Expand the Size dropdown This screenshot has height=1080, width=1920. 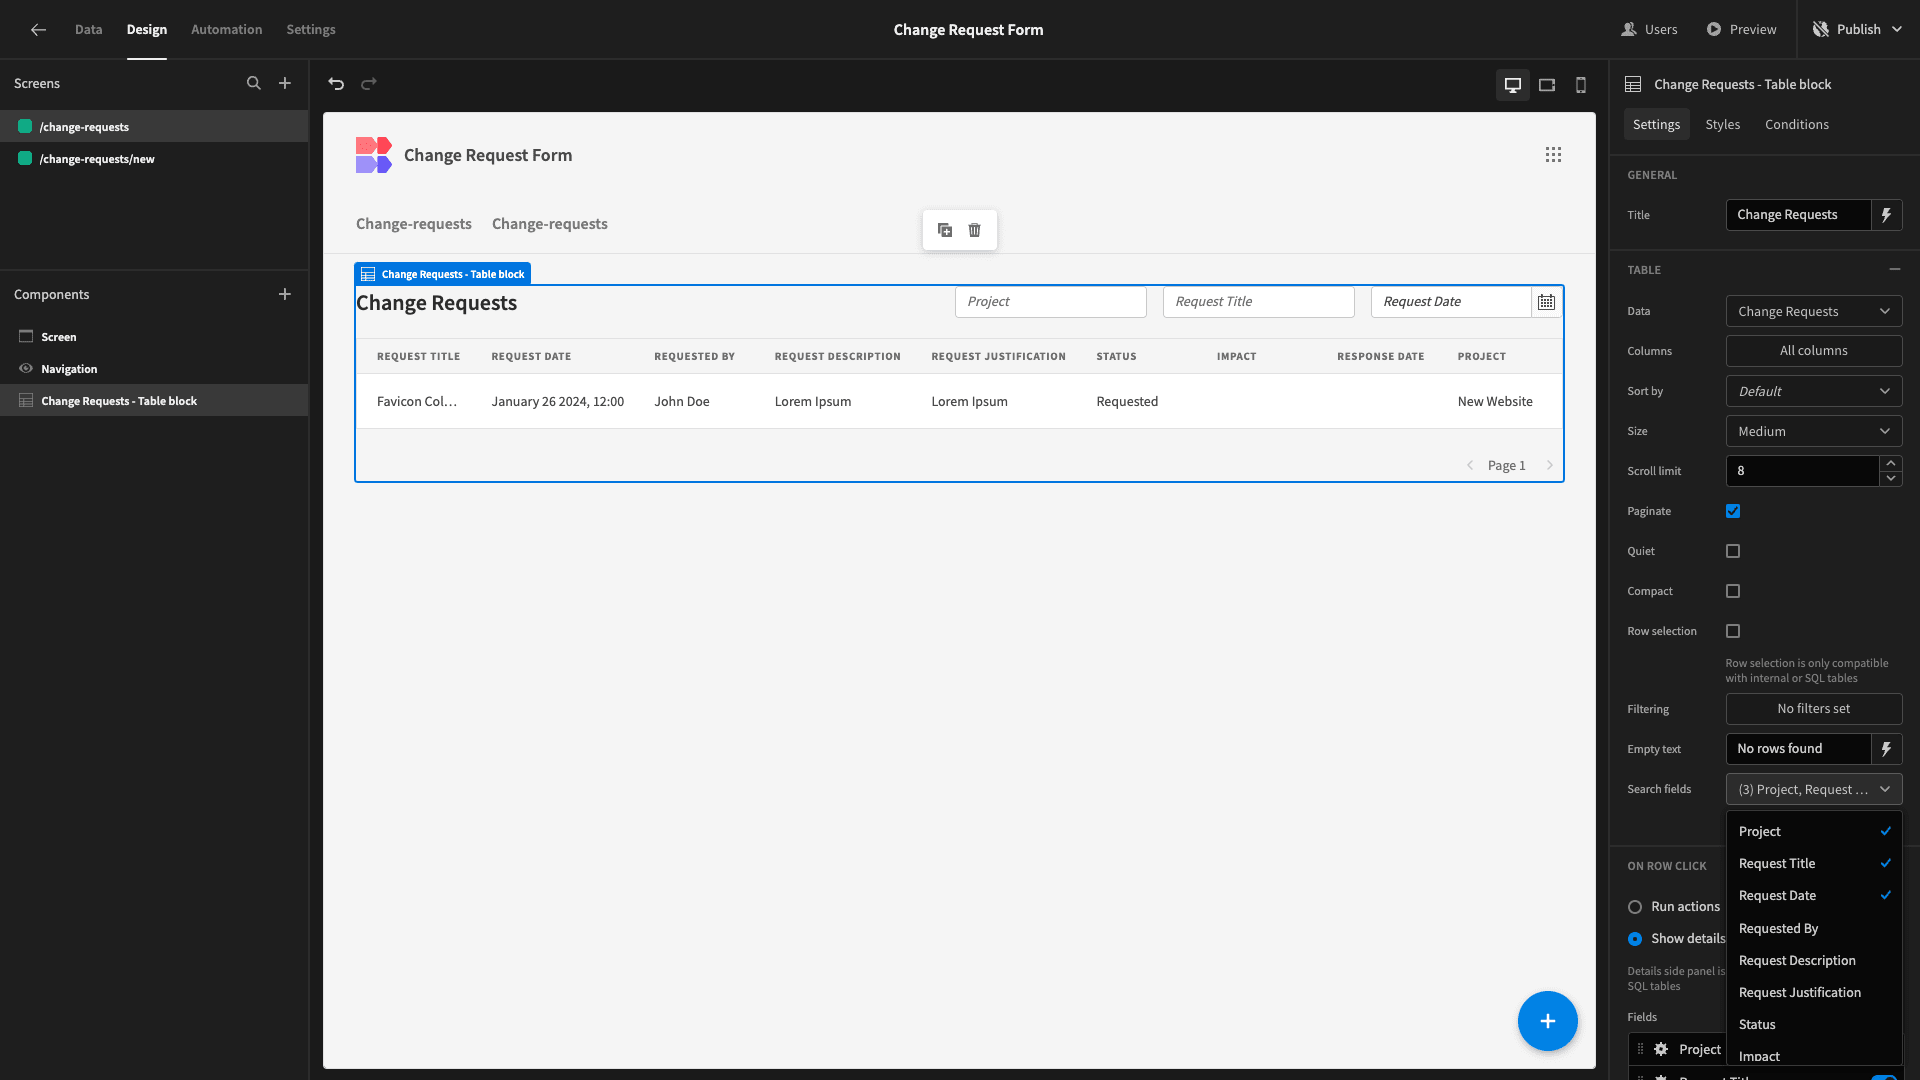click(1815, 430)
